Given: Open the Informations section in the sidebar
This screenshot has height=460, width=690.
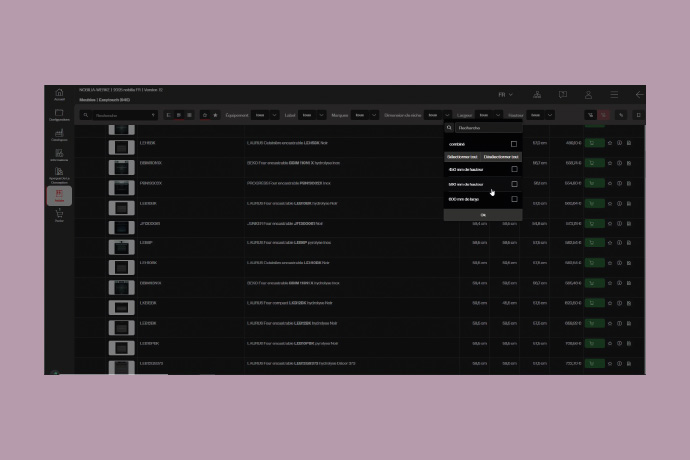Looking at the screenshot, I should 59,155.
